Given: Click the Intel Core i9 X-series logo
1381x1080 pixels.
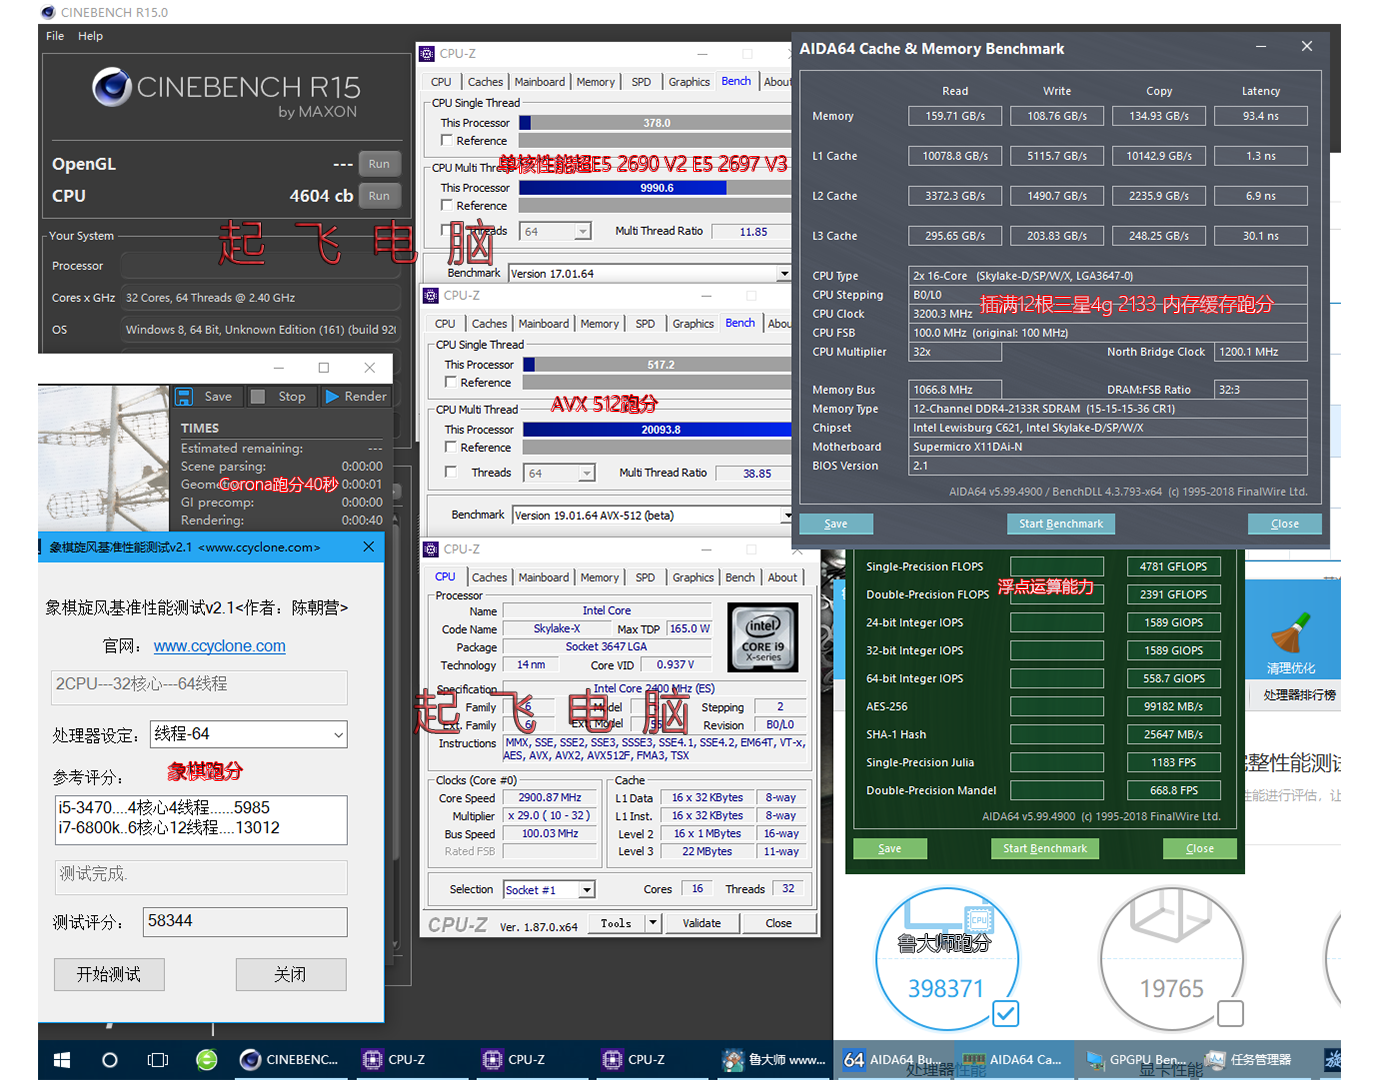Looking at the screenshot, I should [x=763, y=637].
